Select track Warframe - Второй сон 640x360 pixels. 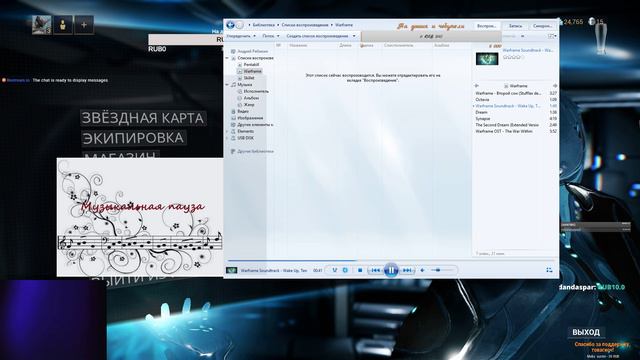(516, 93)
